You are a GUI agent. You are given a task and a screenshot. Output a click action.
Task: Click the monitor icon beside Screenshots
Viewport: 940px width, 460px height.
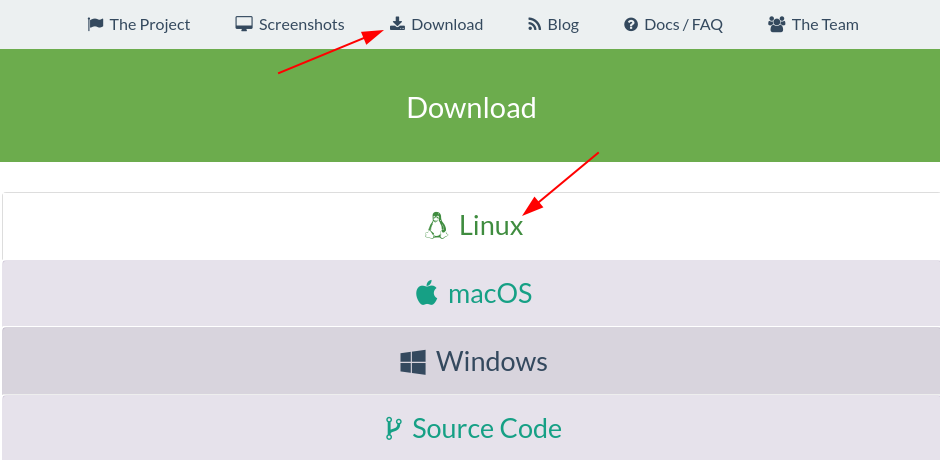pos(244,25)
